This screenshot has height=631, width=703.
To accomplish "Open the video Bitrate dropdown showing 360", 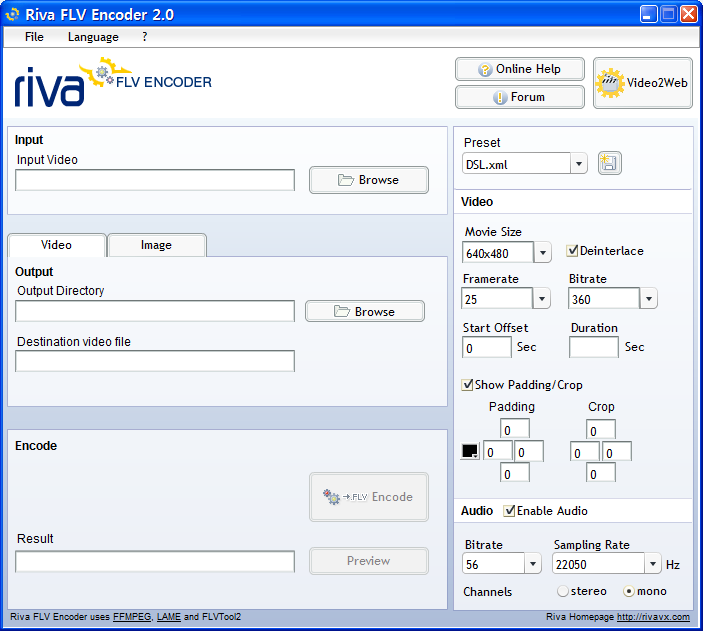I will (648, 298).
